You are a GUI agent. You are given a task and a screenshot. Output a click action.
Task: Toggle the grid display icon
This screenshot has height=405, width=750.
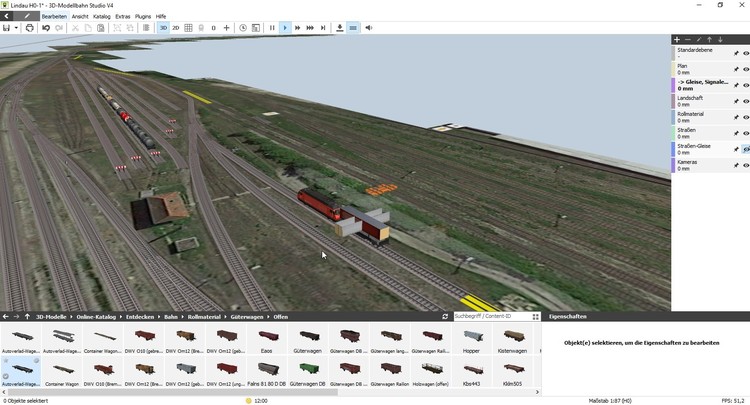coord(188,28)
